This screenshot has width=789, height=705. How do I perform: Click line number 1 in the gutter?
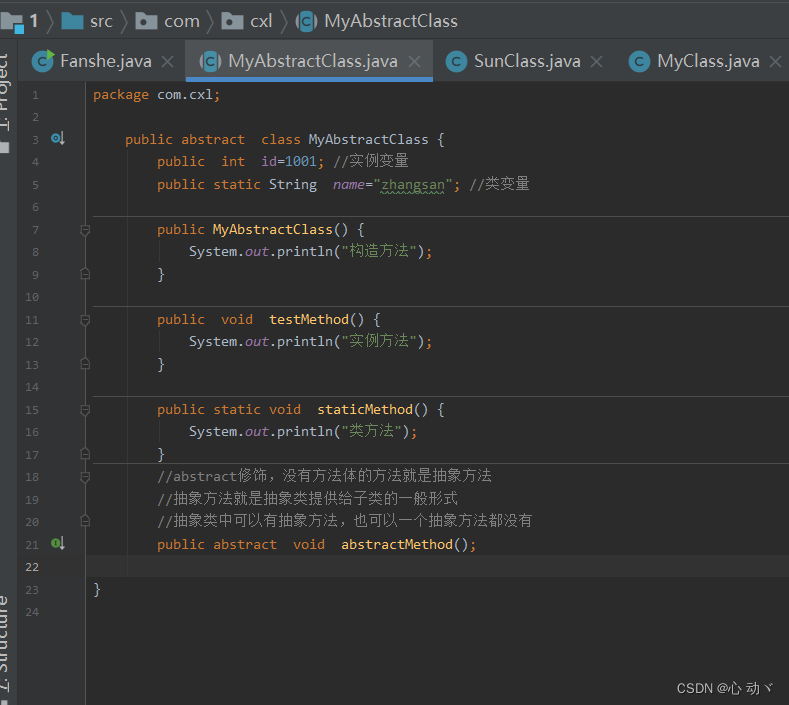[35, 95]
